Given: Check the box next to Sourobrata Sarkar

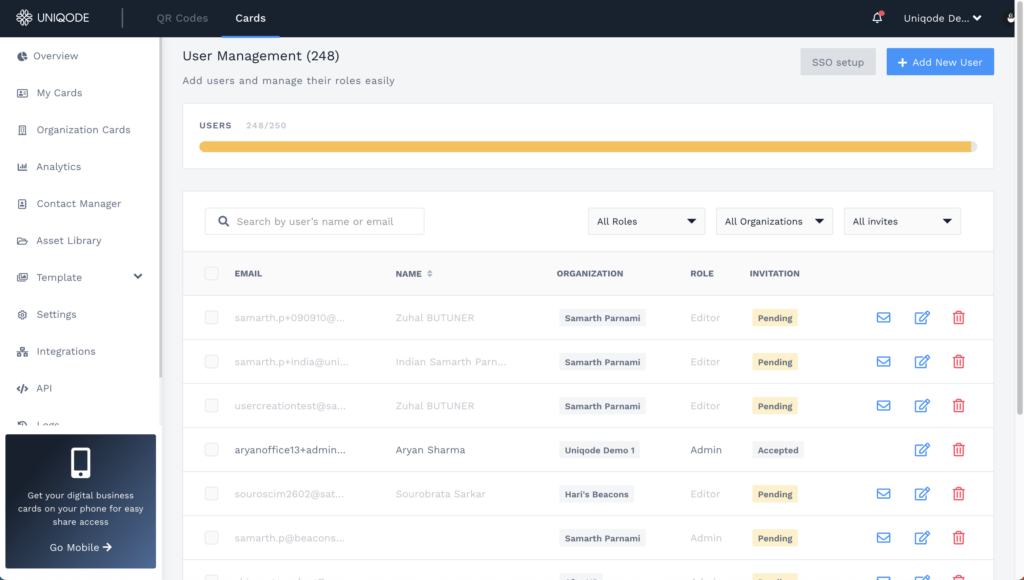Looking at the screenshot, I should pyautogui.click(x=211, y=493).
